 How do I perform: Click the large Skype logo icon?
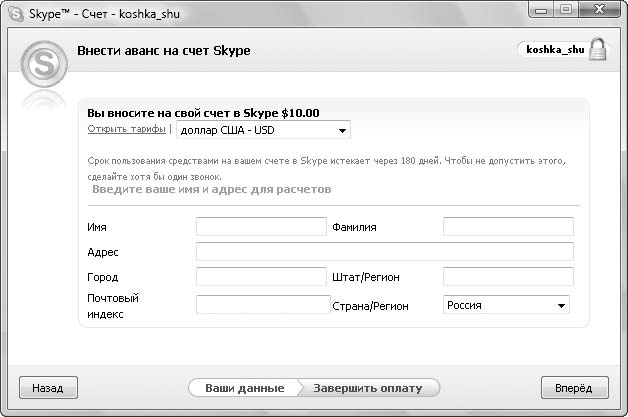click(44, 64)
